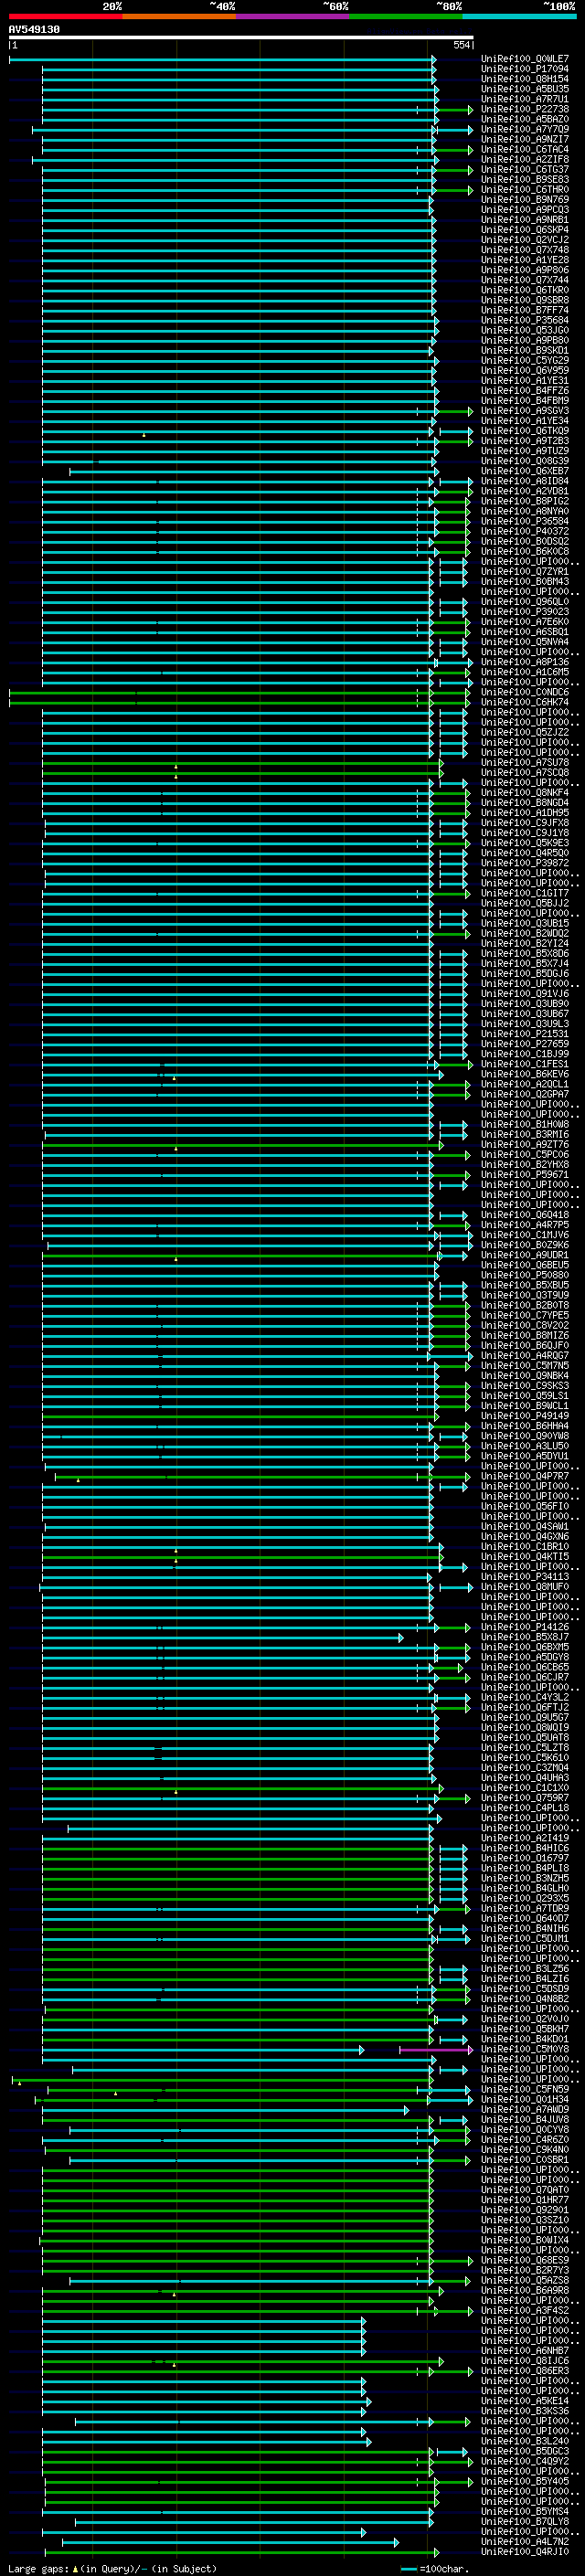
Task: Select hit label UniRef100_Q4KTI5
Action: point(525,1556)
